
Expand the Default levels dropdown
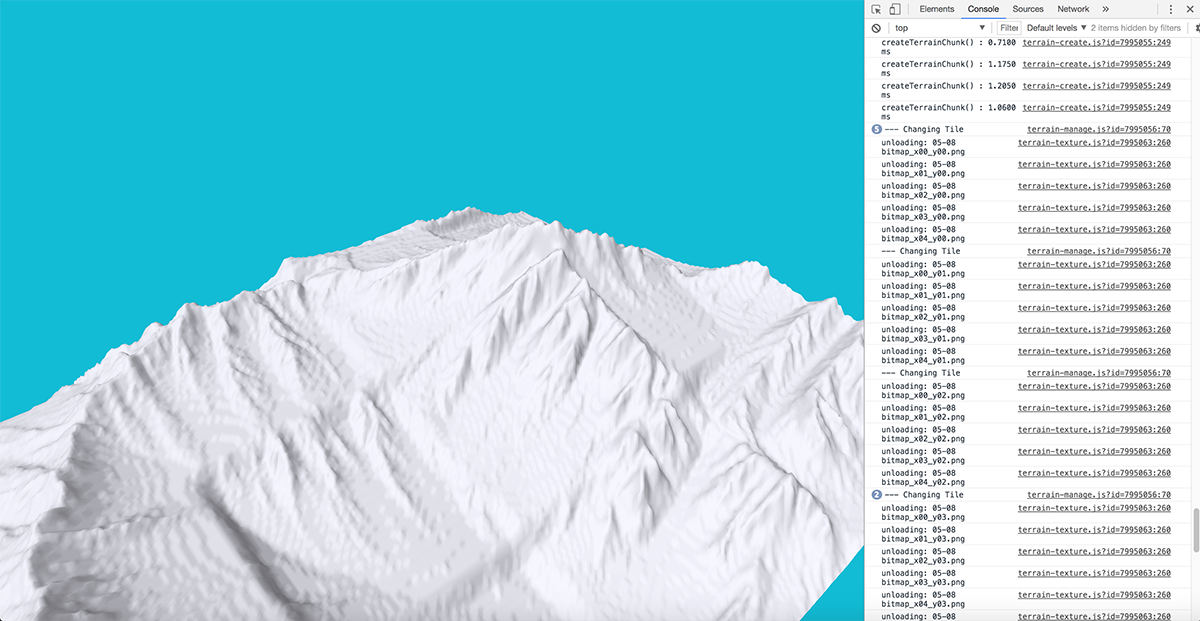click(1056, 28)
